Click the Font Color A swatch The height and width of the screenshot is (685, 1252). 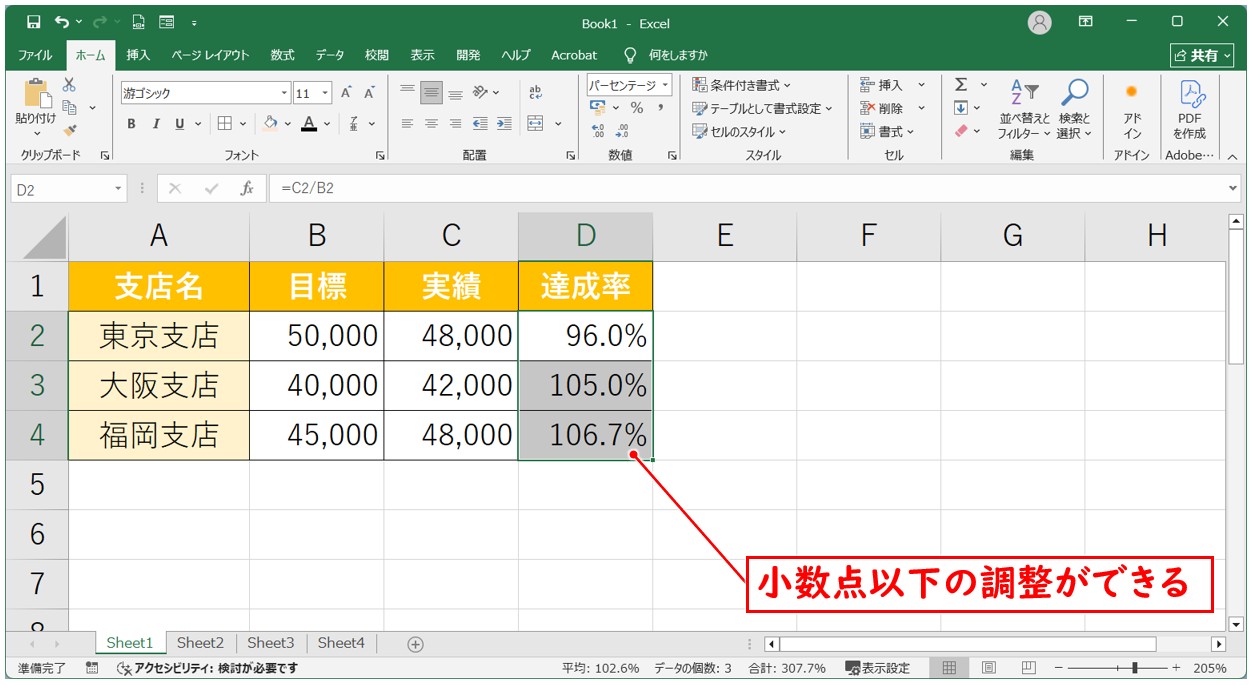point(309,124)
